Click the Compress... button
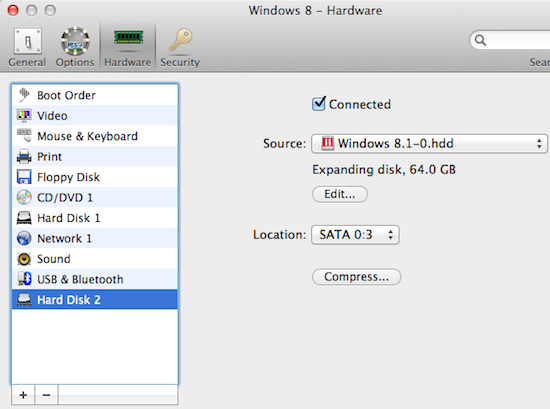The width and height of the screenshot is (550, 409). (x=356, y=277)
